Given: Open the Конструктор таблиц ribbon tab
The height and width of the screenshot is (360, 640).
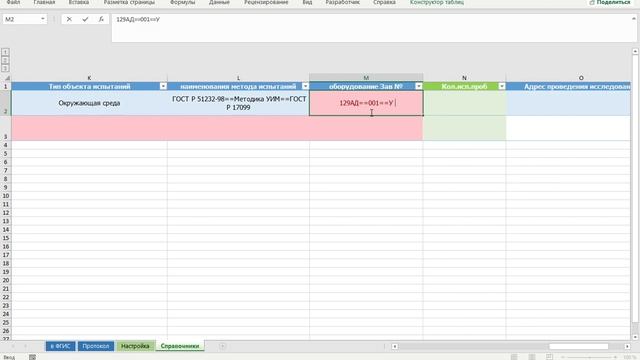Looking at the screenshot, I should click(437, 2).
